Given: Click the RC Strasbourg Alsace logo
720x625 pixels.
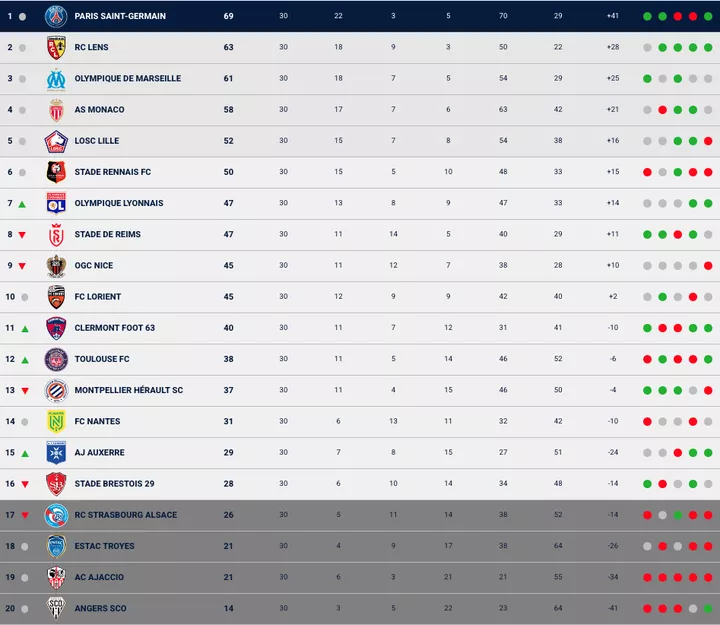Looking at the screenshot, I should point(55,515).
